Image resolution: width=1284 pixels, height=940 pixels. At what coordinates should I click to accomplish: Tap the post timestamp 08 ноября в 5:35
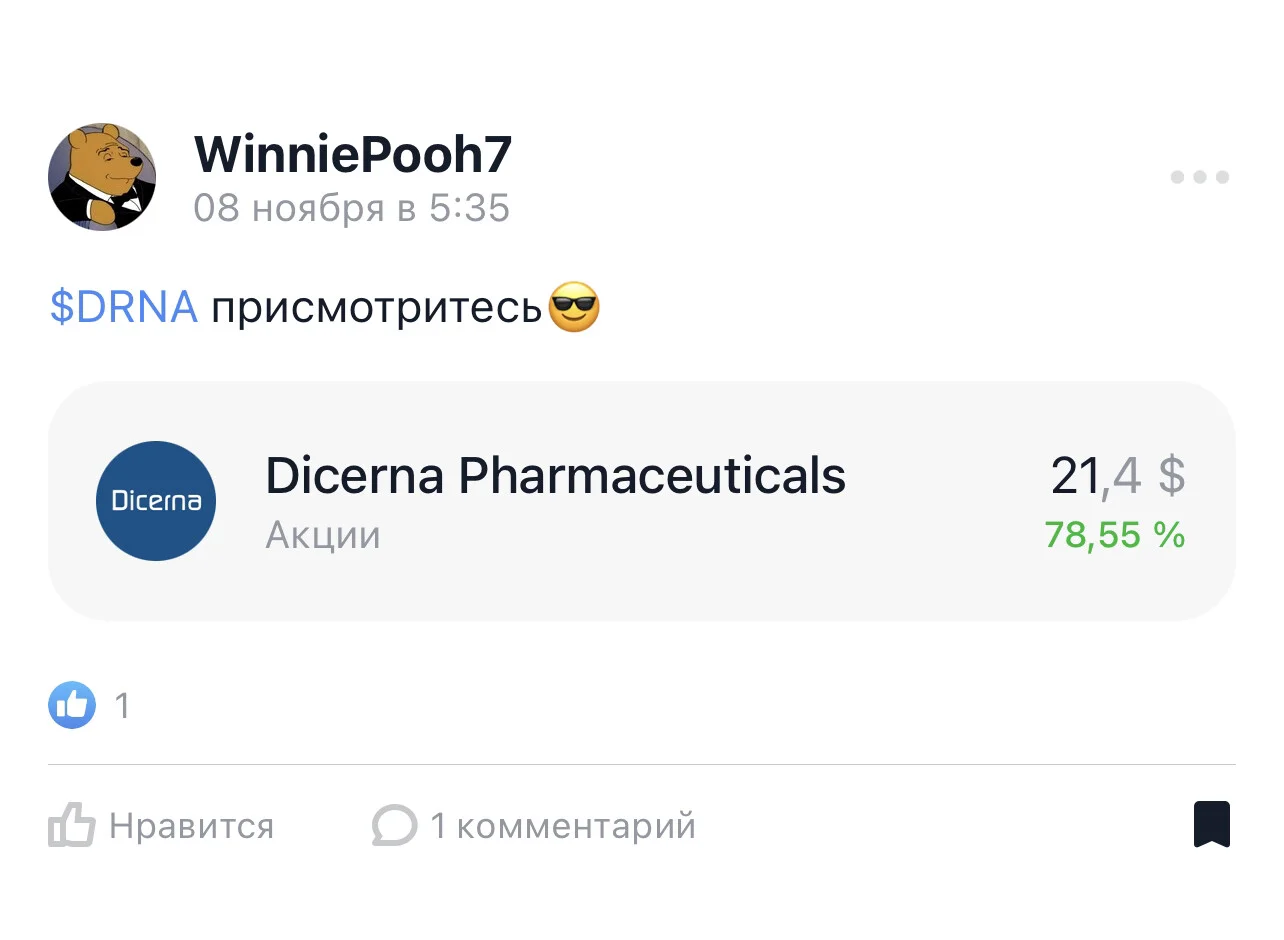pyautogui.click(x=352, y=208)
